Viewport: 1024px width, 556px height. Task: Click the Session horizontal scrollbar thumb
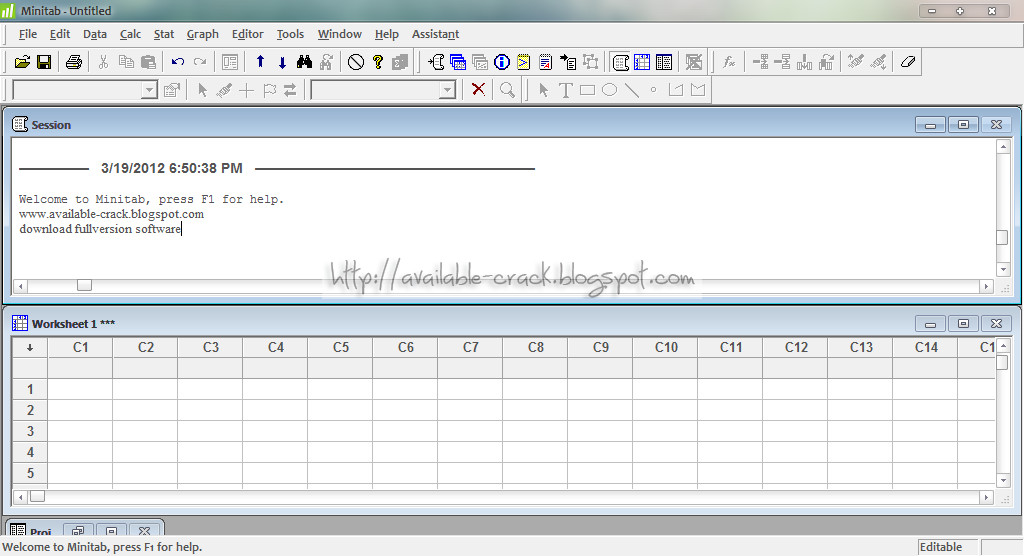pyautogui.click(x=84, y=286)
